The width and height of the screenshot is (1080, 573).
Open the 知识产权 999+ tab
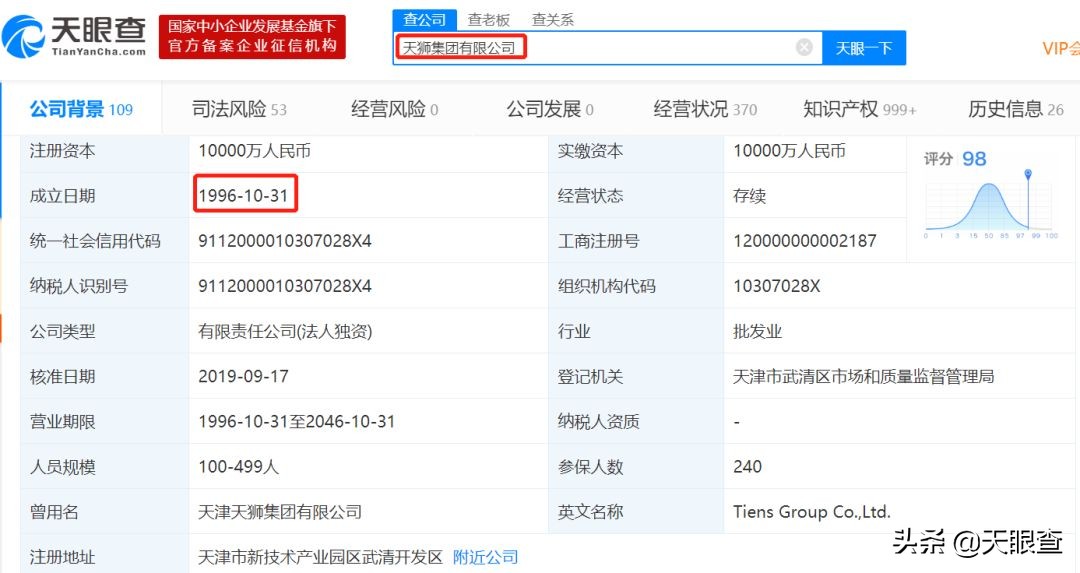click(x=860, y=109)
